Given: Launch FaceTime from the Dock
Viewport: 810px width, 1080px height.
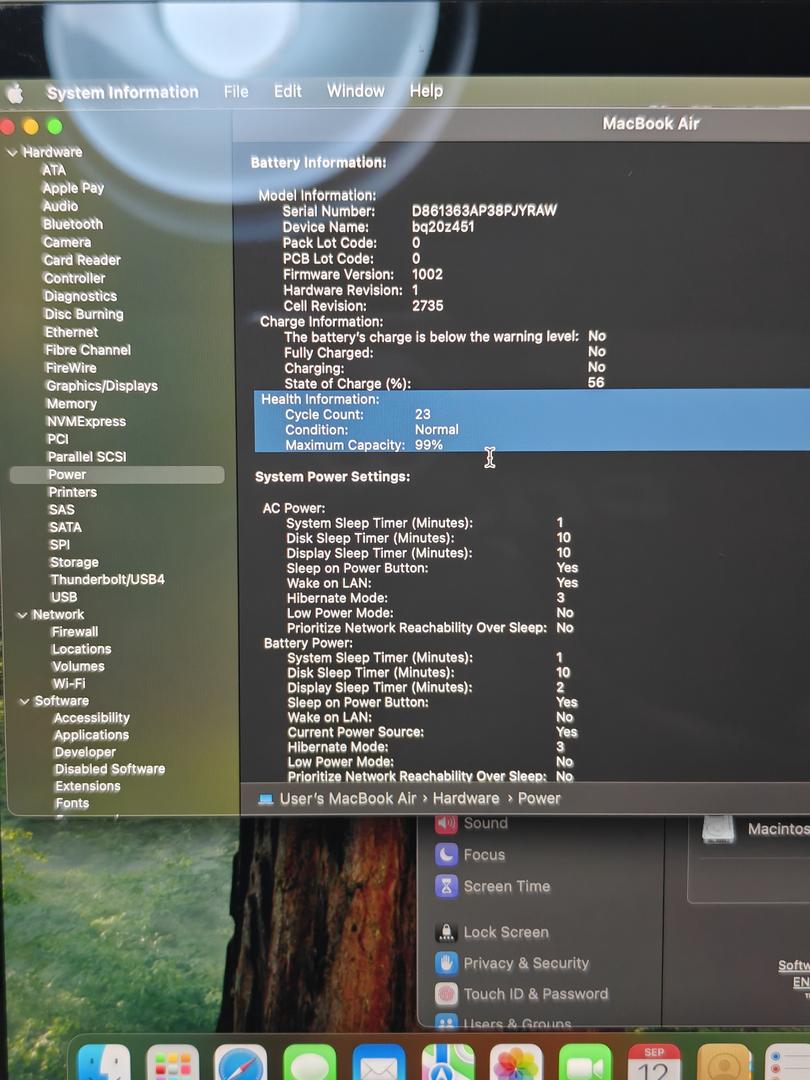Looking at the screenshot, I should [585, 1063].
